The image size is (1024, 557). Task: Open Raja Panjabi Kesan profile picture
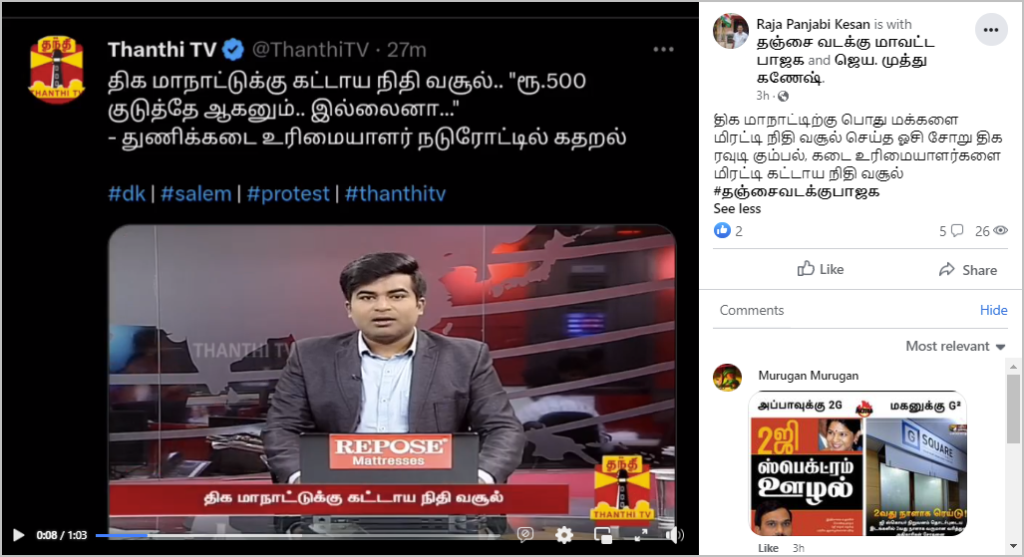tap(731, 30)
